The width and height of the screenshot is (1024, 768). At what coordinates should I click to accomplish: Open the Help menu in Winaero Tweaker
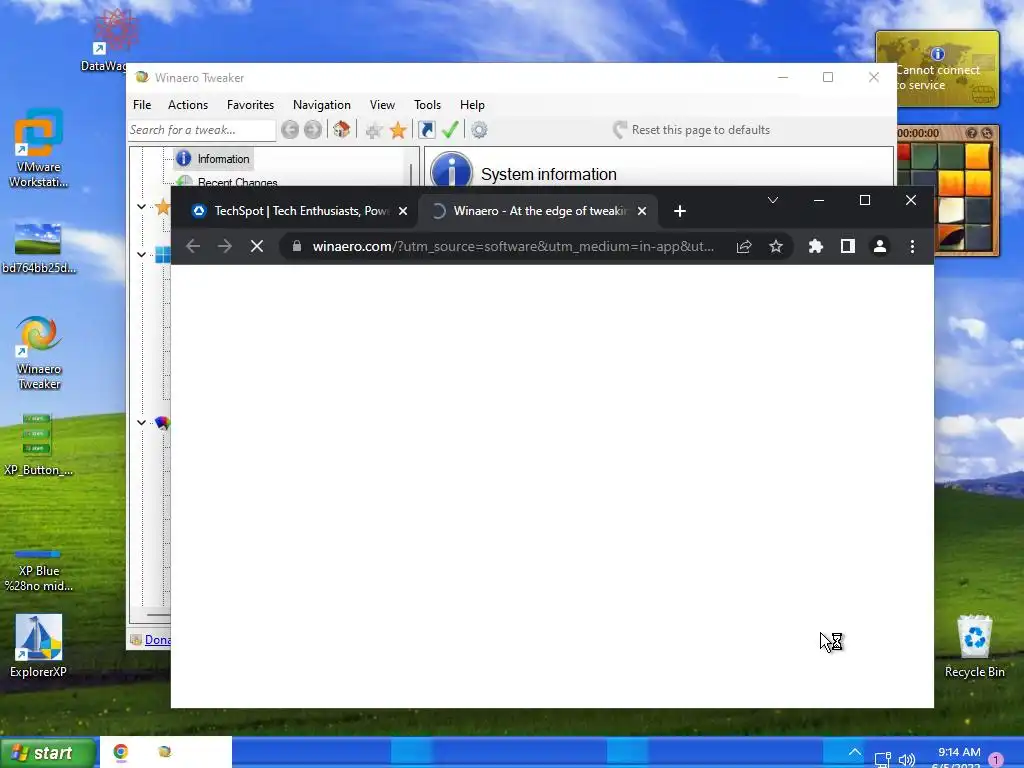pyautogui.click(x=472, y=104)
